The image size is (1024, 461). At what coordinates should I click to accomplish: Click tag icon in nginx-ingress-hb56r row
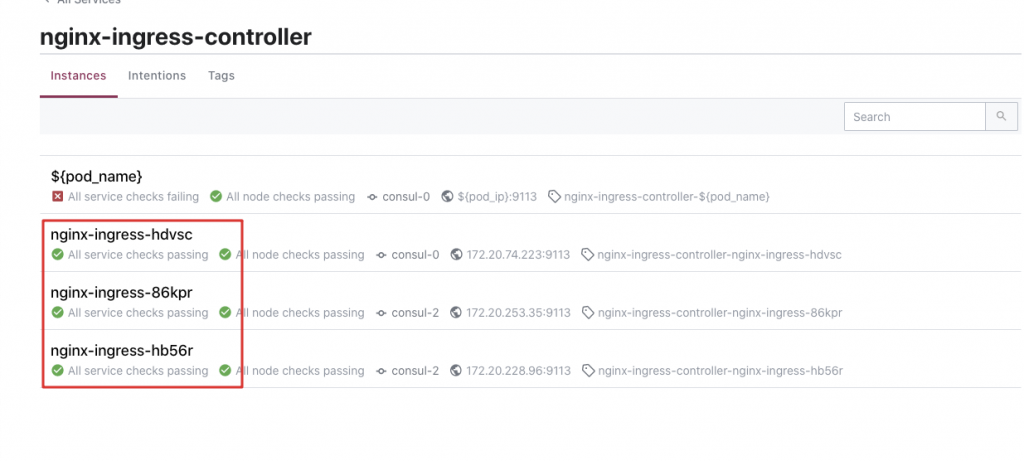tap(588, 372)
